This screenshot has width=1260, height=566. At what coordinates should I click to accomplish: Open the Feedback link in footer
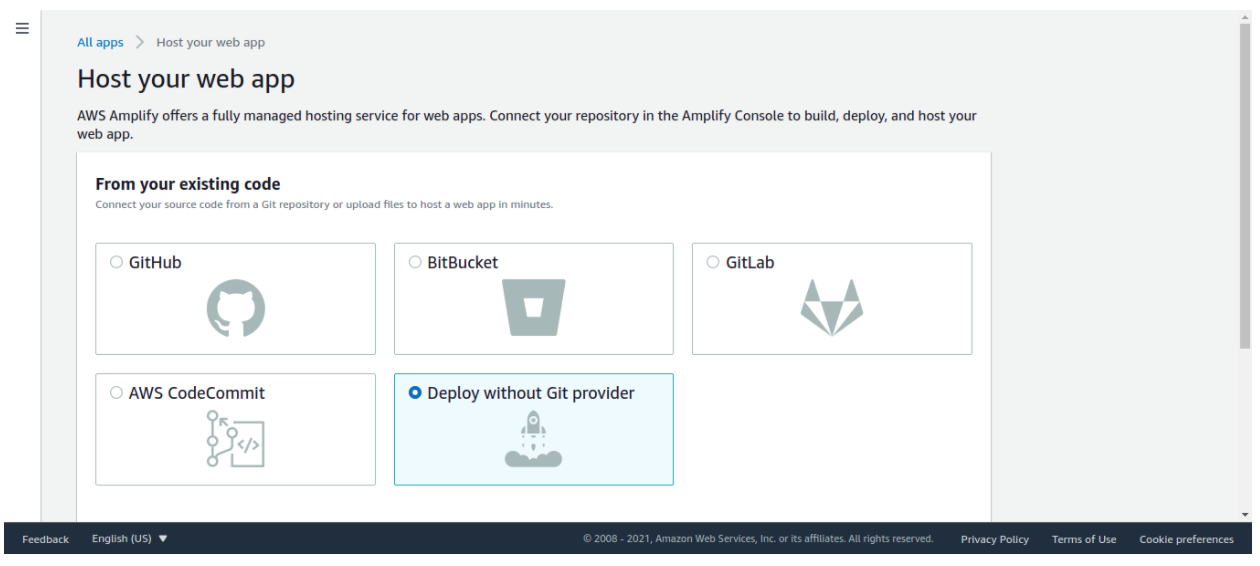click(x=46, y=539)
